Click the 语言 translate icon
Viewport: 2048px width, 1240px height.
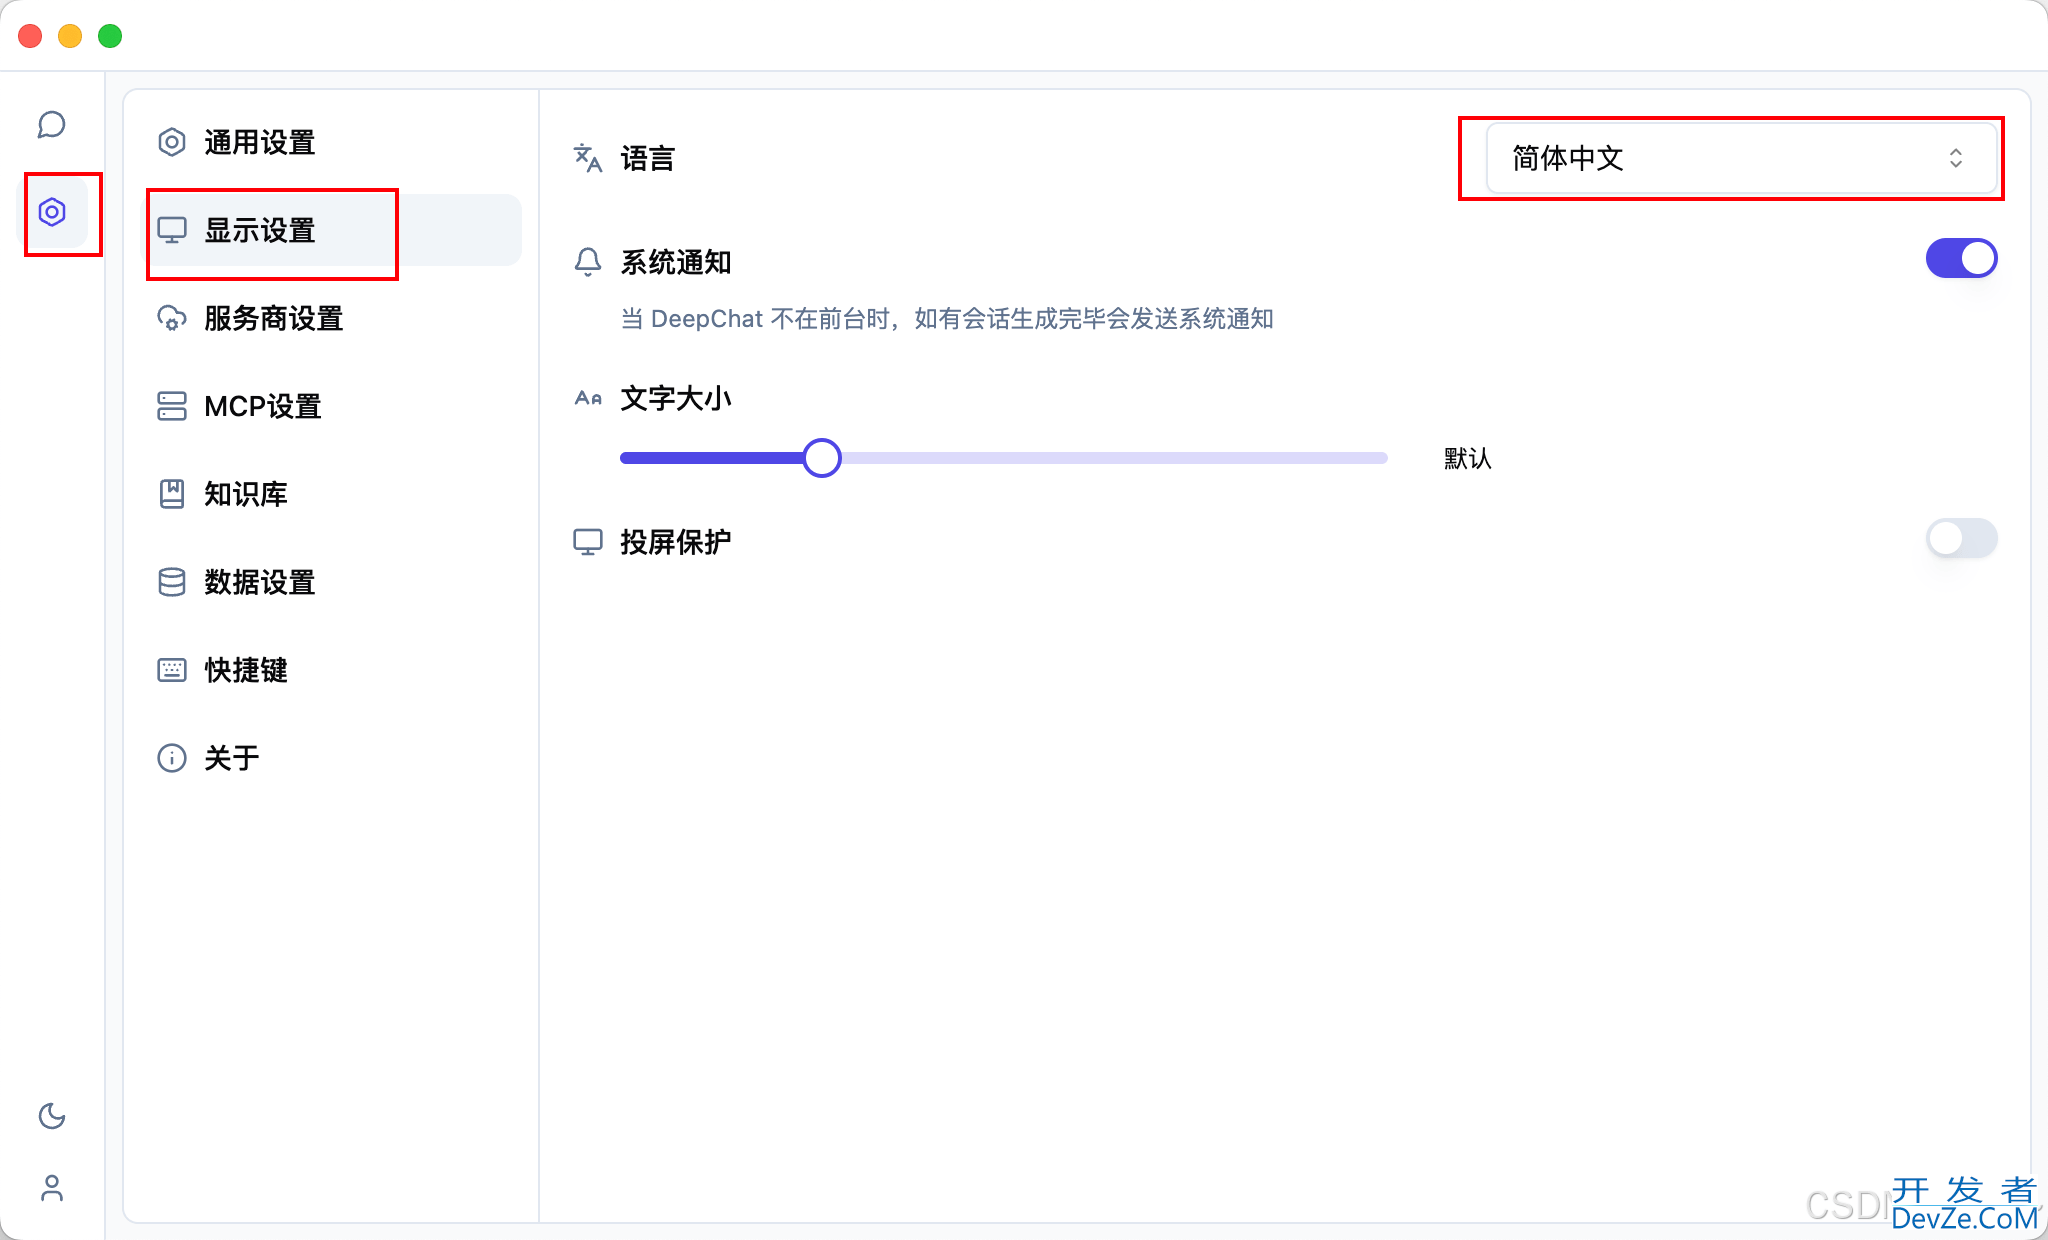(x=588, y=158)
